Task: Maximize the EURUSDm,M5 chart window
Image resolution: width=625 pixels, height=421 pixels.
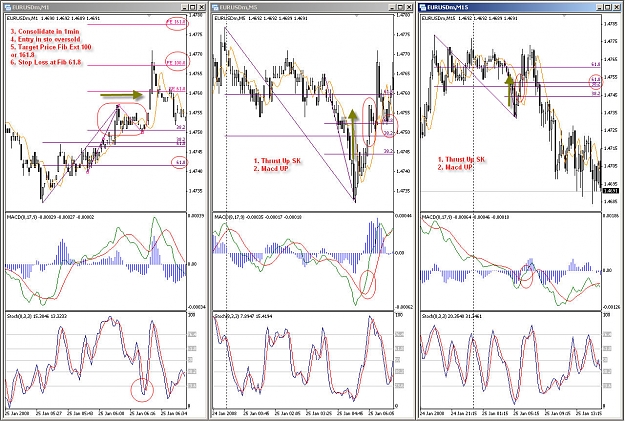Action: click(x=401, y=7)
